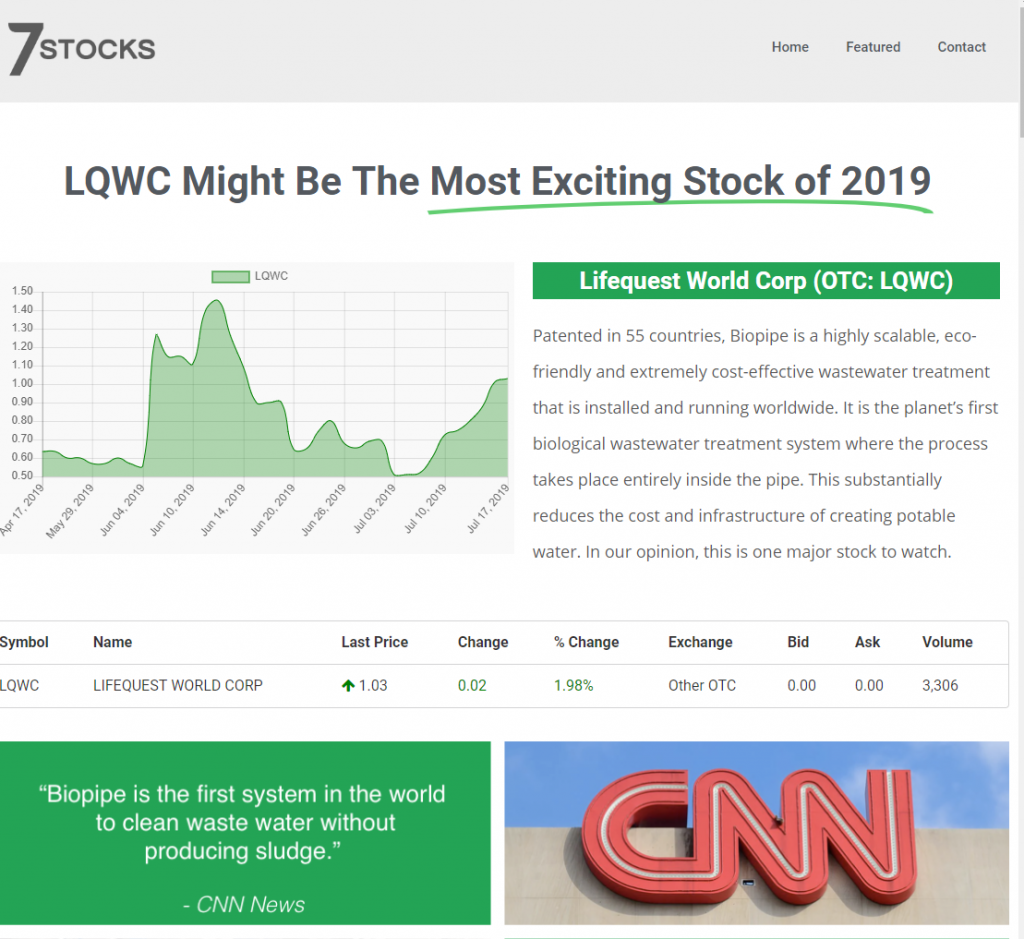Click the green up arrow beside 1.03
The image size is (1024, 939).
(x=348, y=686)
